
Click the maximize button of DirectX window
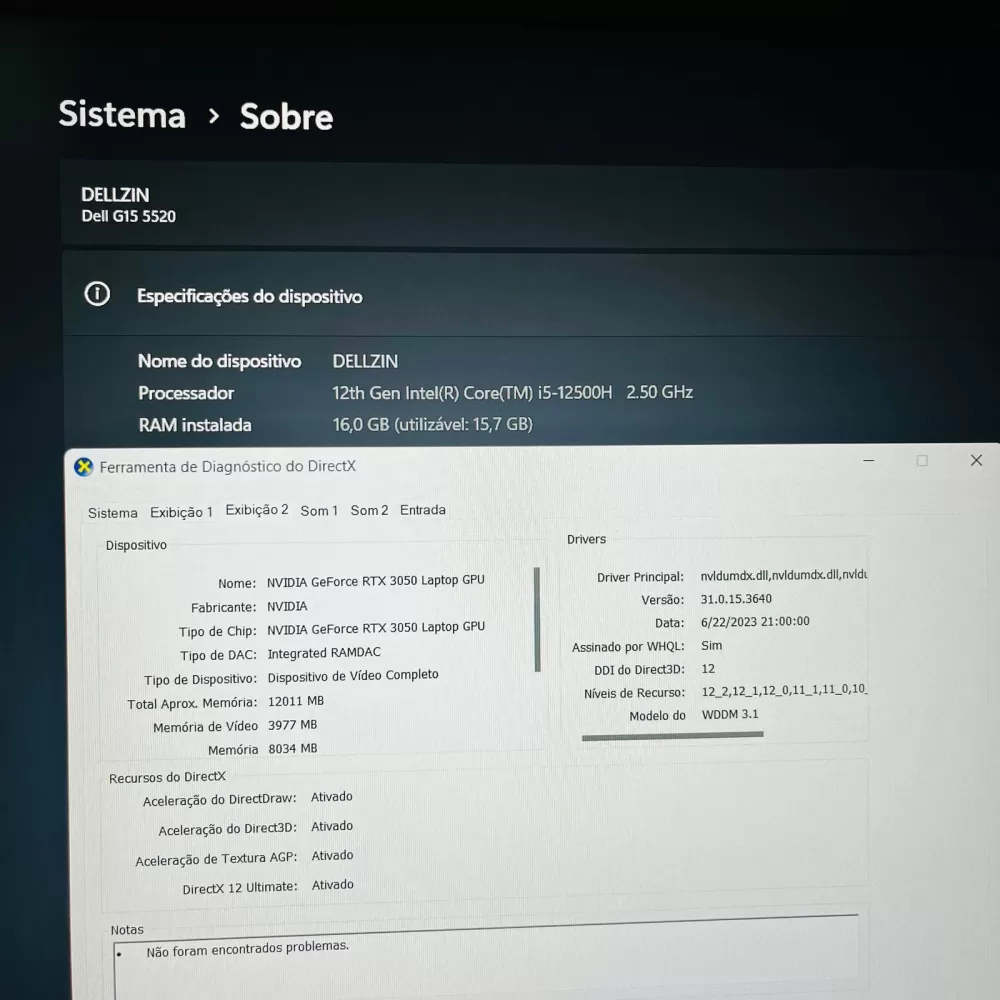tap(922, 460)
